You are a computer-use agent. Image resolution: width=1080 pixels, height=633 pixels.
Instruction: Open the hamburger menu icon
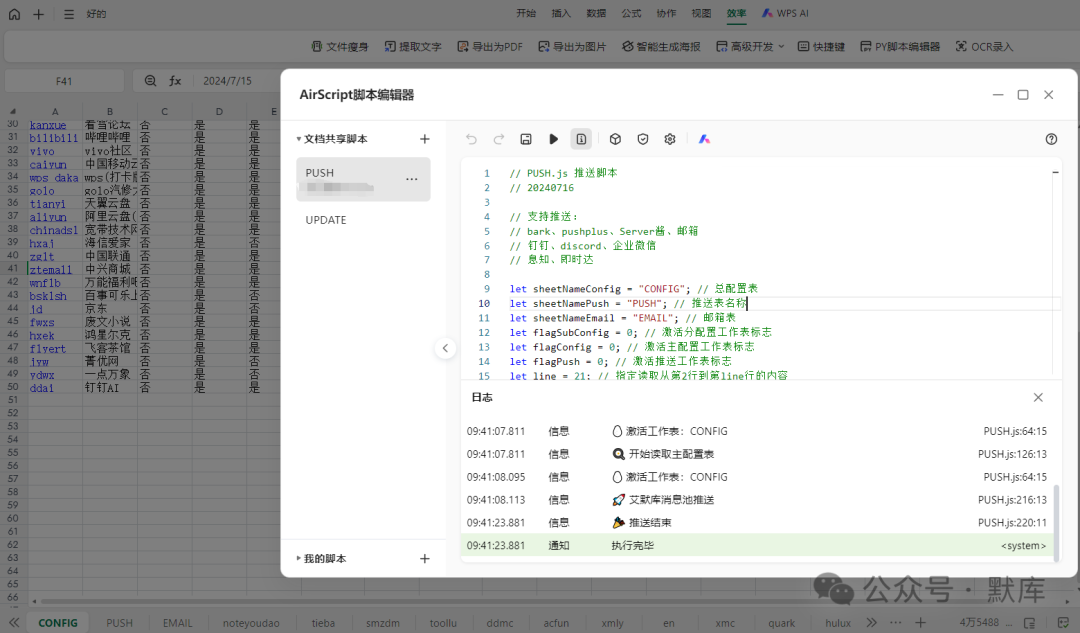point(69,14)
